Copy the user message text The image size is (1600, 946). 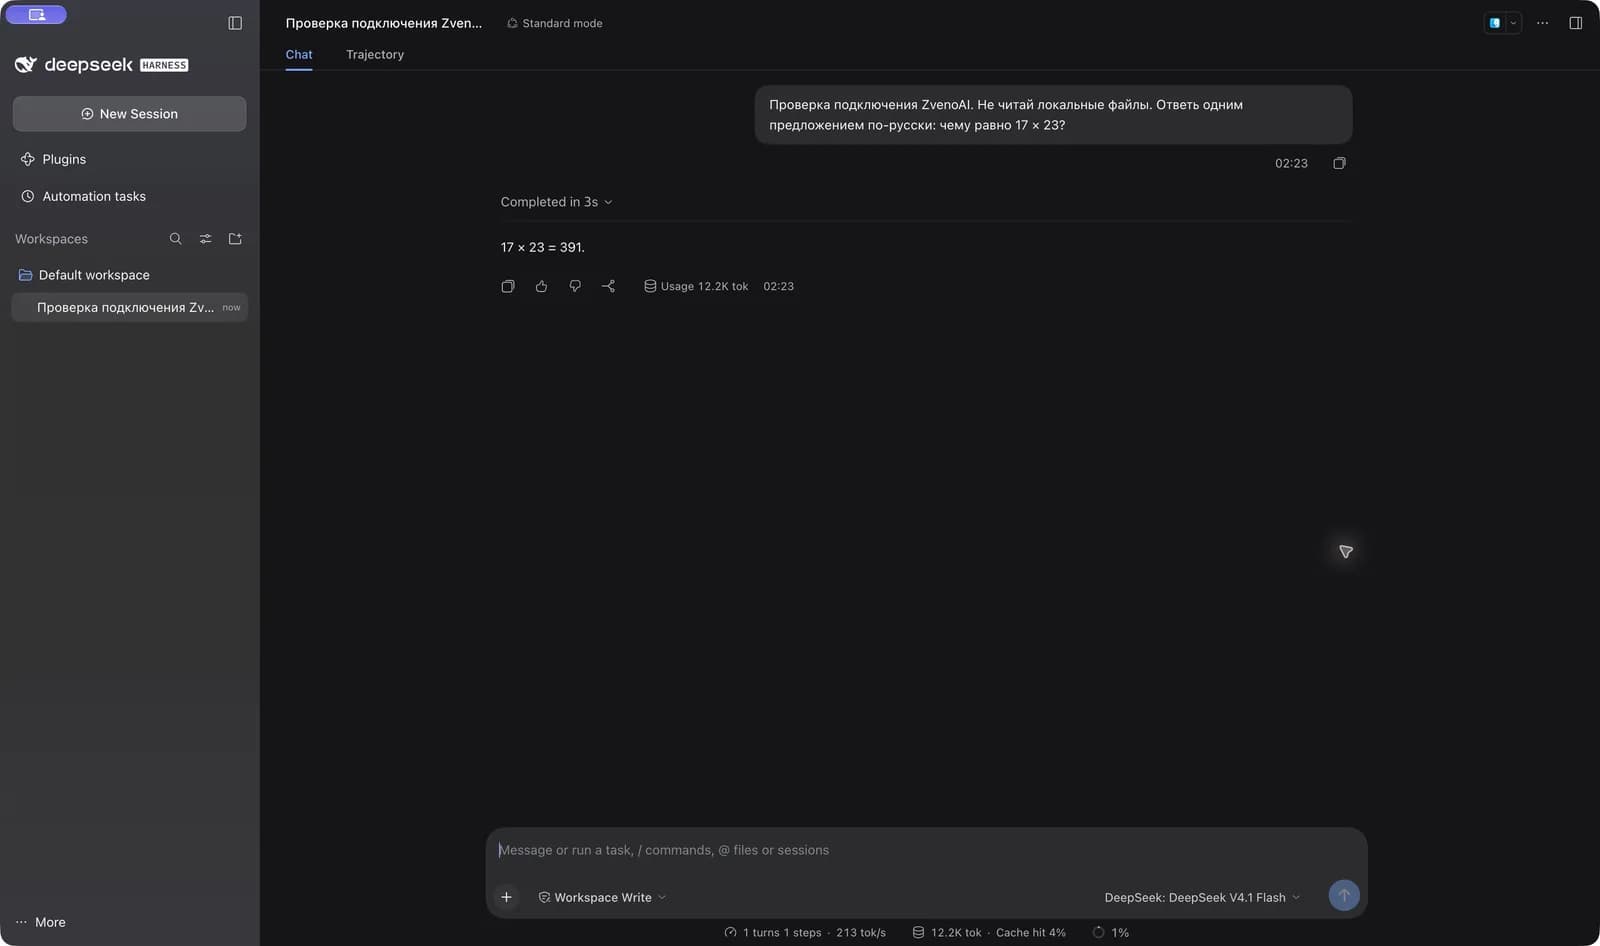1339,163
